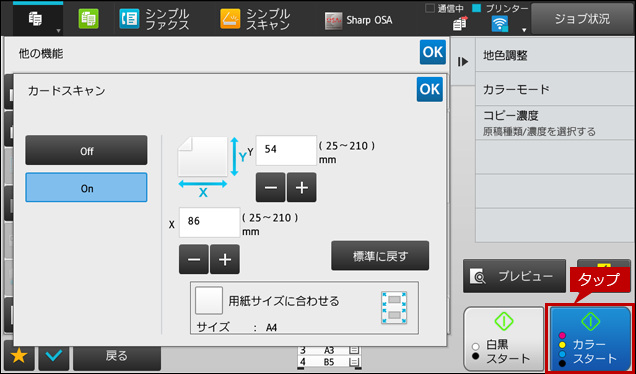This screenshot has width=636, height=374.
Task: Tap the yellow star favorites icon
Action: click(19, 356)
